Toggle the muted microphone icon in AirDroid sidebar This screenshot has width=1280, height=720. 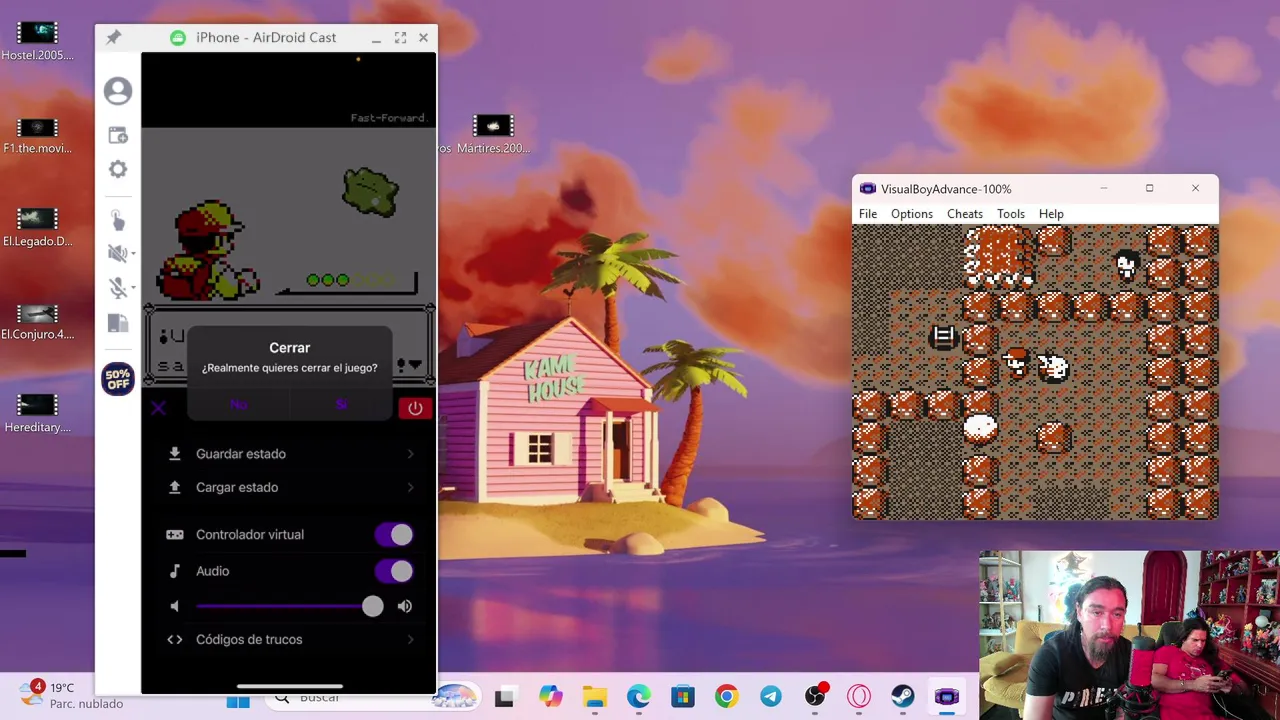pos(117,288)
